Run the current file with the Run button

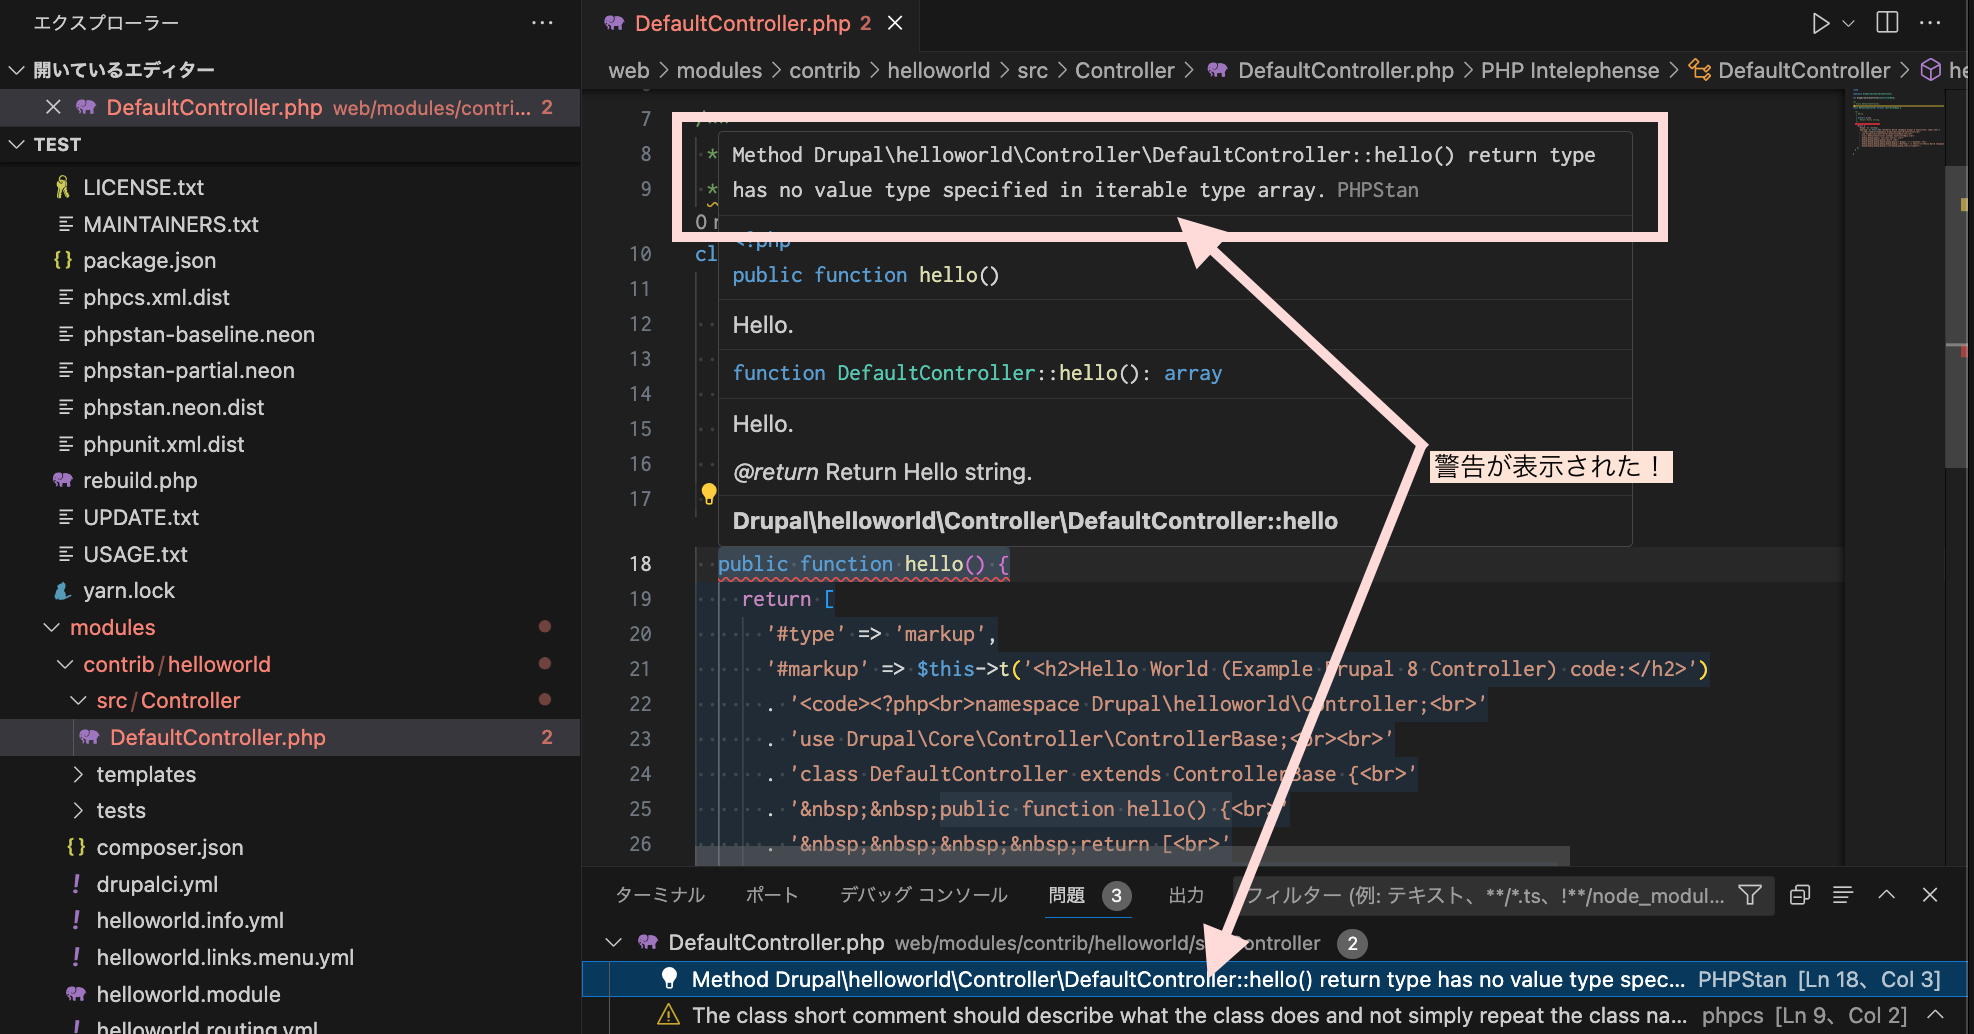click(1820, 22)
